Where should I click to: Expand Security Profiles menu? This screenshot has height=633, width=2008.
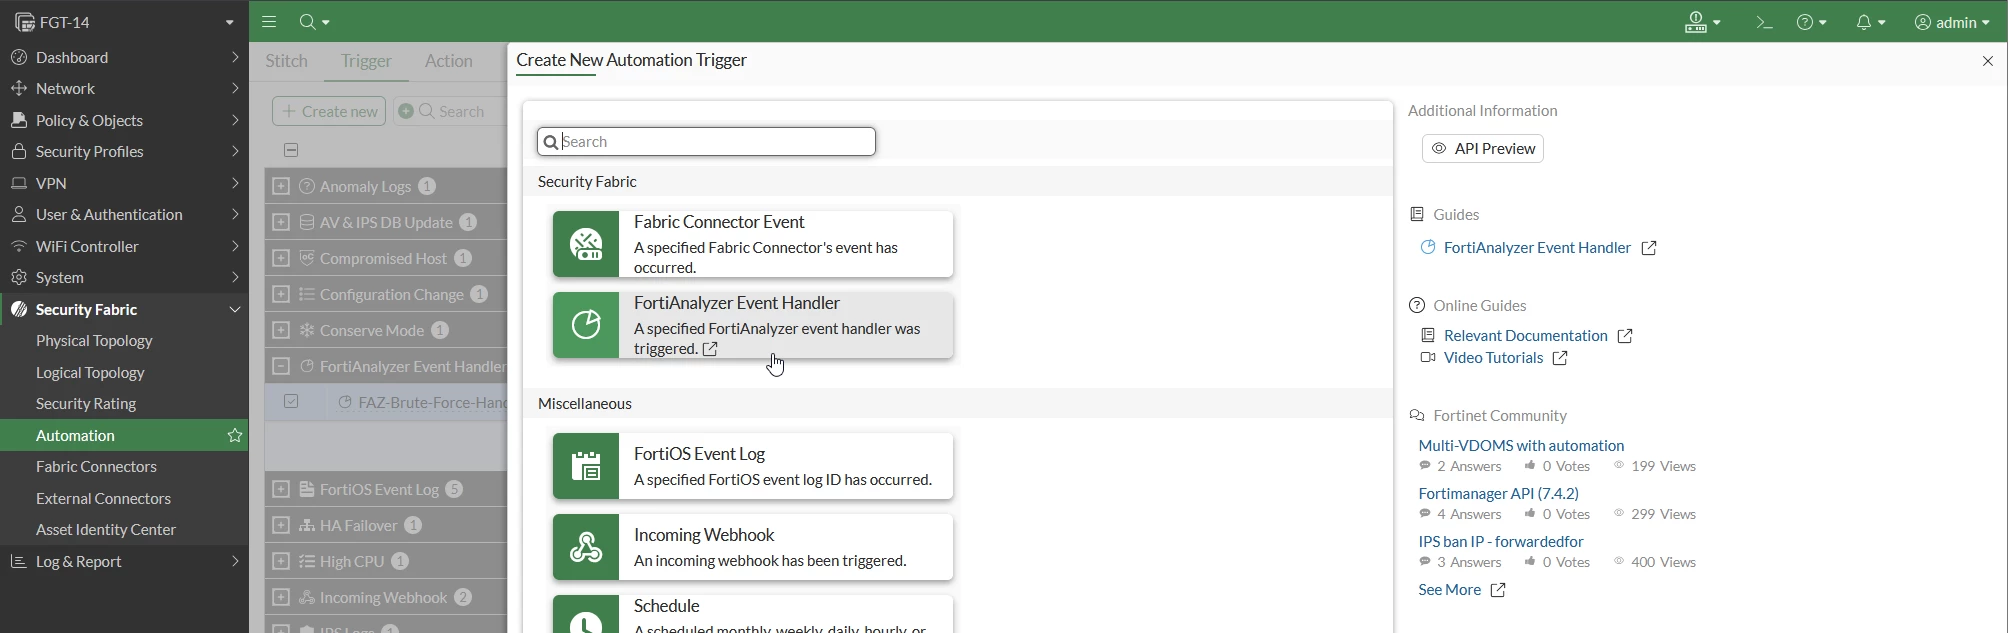[124, 152]
